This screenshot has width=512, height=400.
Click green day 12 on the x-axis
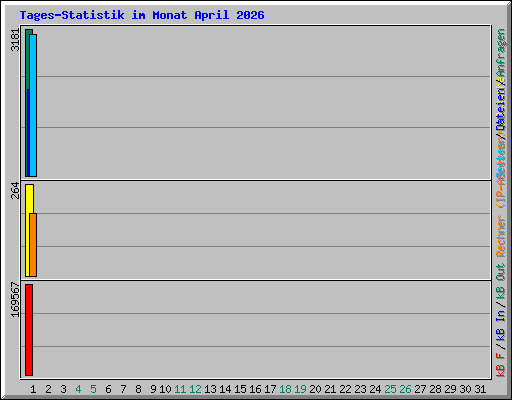click(x=195, y=389)
